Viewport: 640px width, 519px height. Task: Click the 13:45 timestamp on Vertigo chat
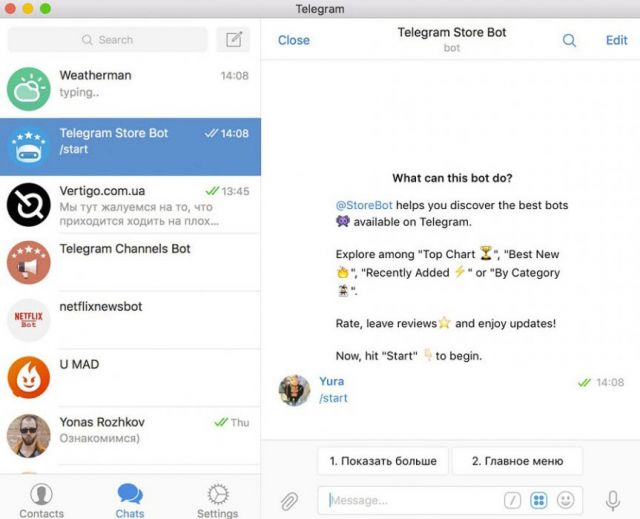click(235, 191)
